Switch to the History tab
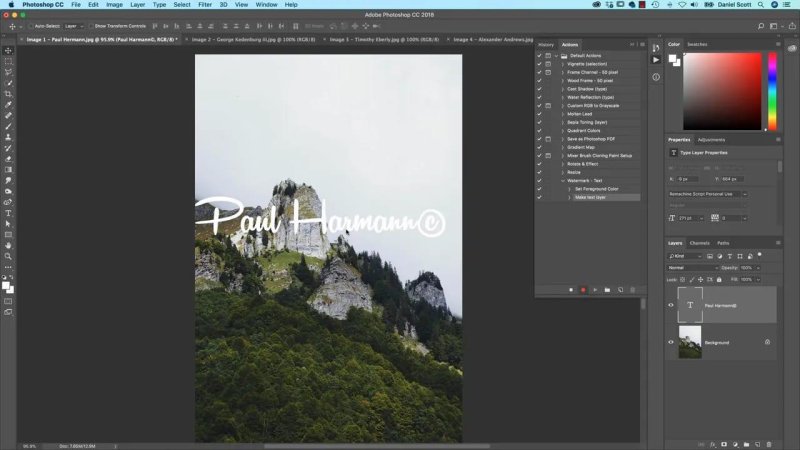Viewport: 800px width, 450px height. click(545, 44)
